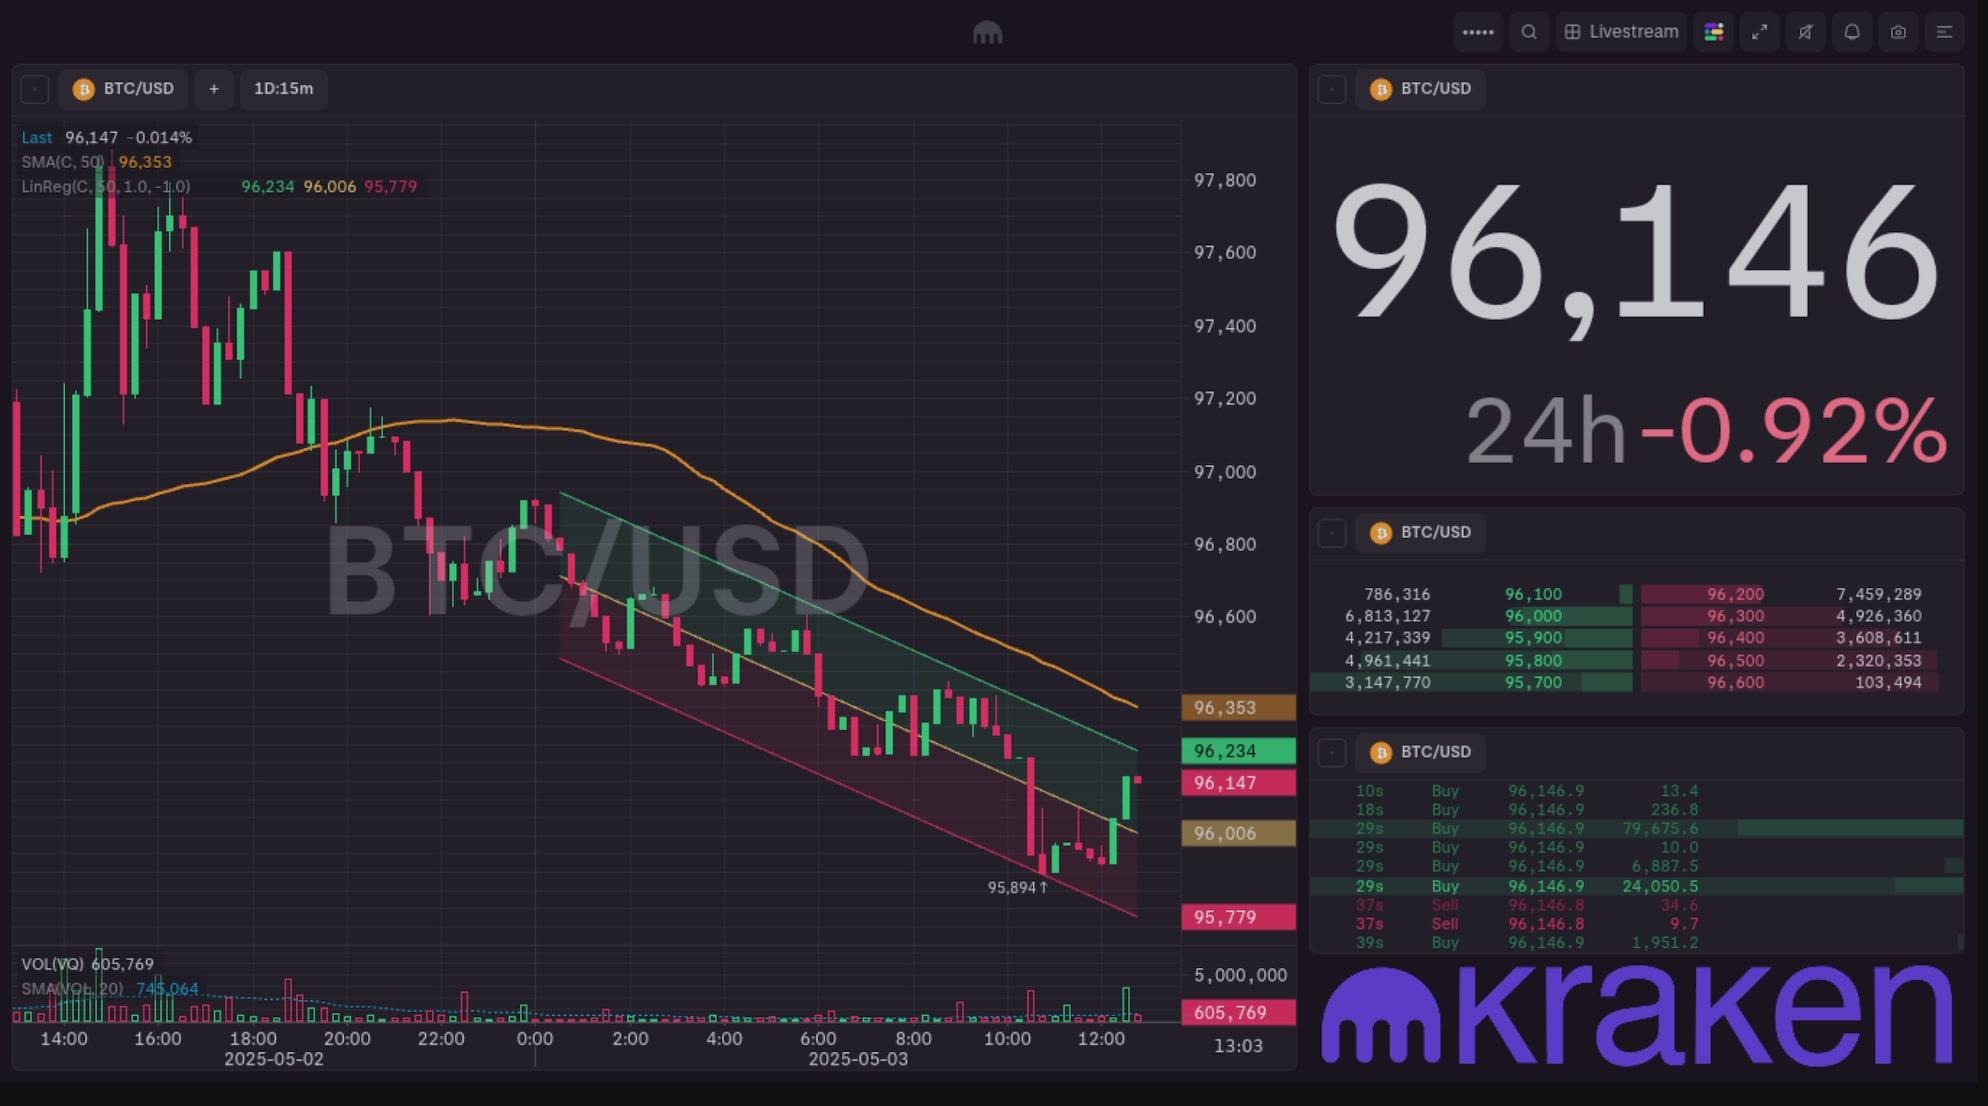1988x1106 pixels.
Task: Select the 39s Buy trade of 1,951.2
Action: point(1636,943)
